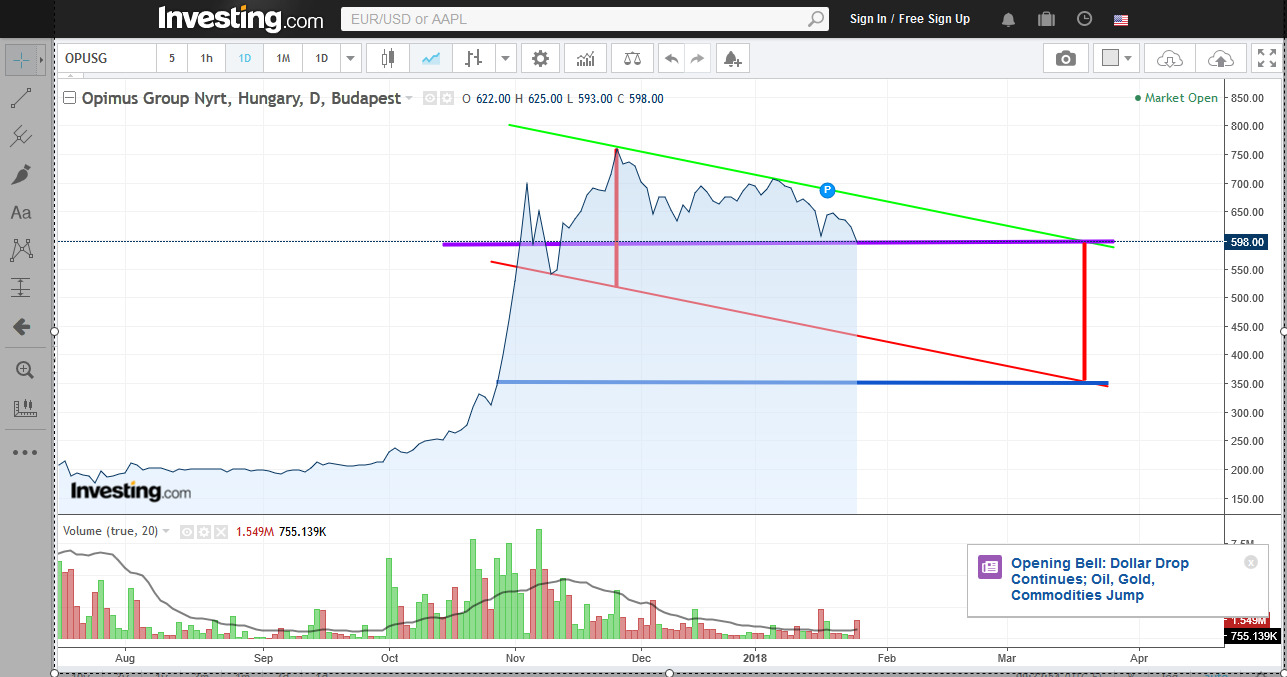Expand Volume indicator dropdown arrow
Image resolution: width=1287 pixels, height=677 pixels.
(x=166, y=532)
